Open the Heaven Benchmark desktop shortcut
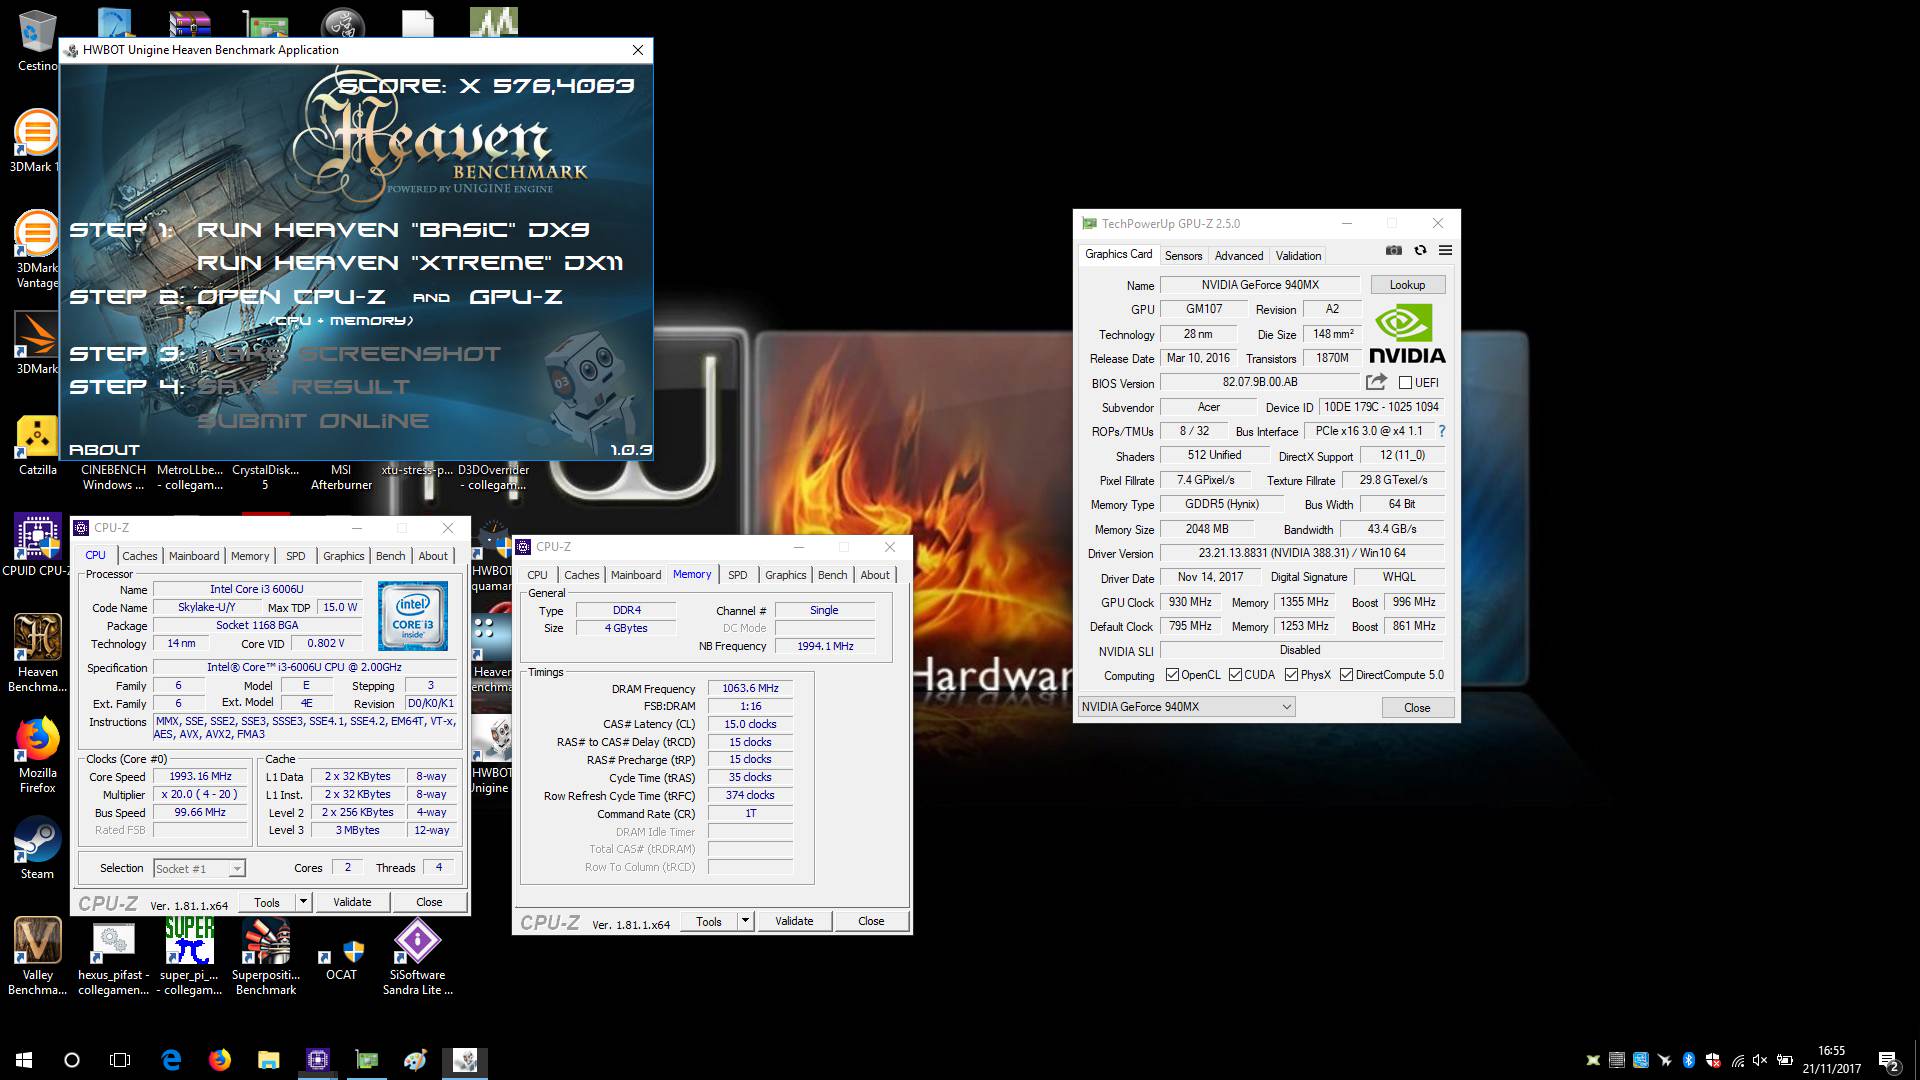The image size is (1920, 1080). click(x=37, y=653)
